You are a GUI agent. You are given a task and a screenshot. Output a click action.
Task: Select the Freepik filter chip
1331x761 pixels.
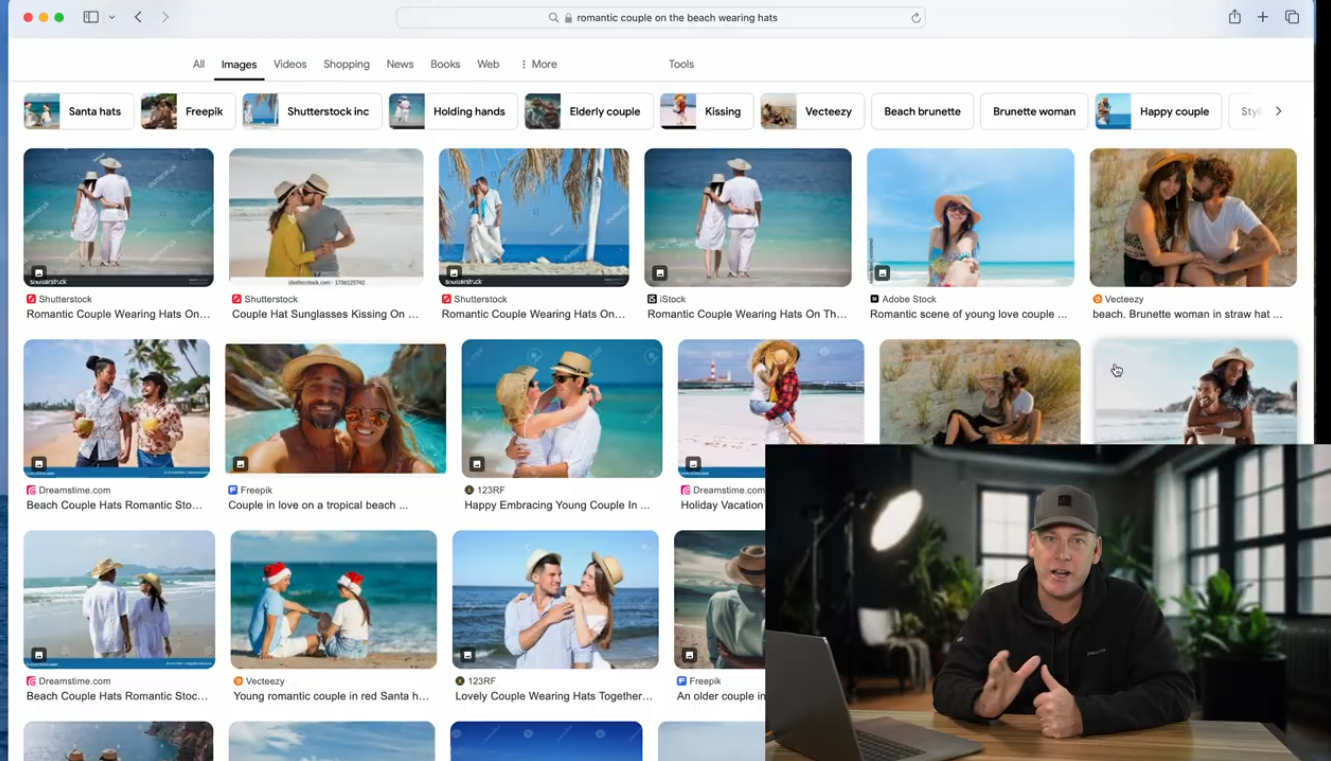point(188,111)
